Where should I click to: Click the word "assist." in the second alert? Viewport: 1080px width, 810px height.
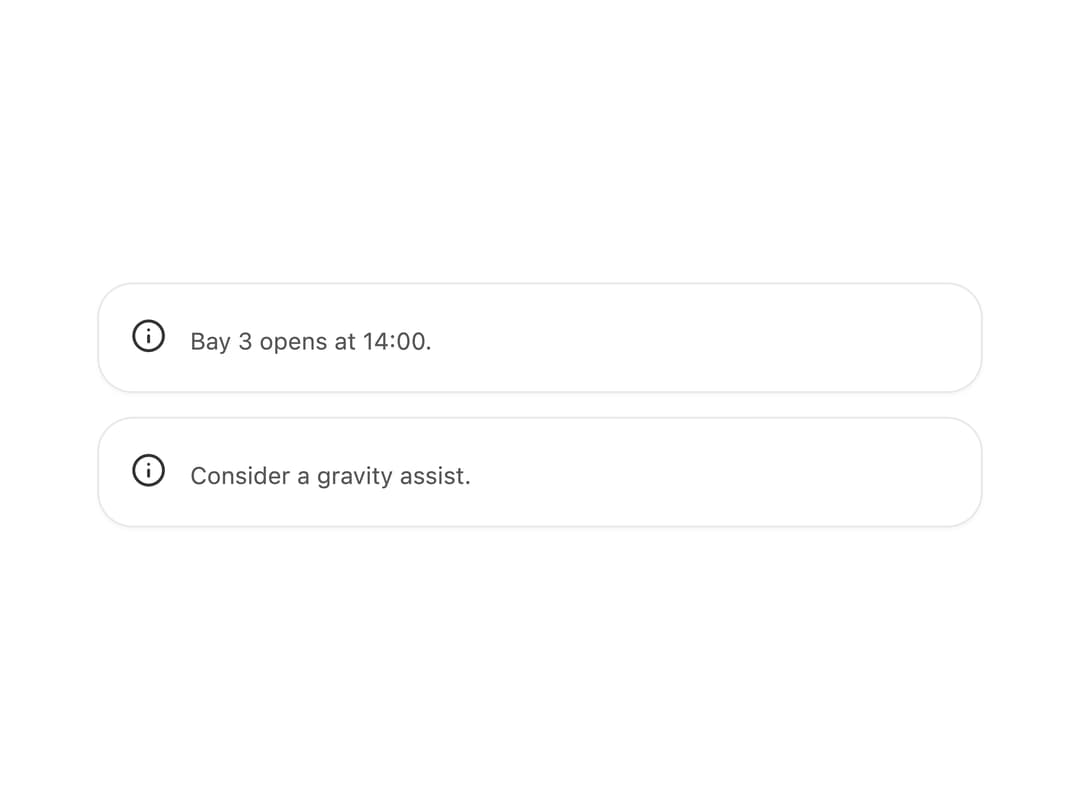(435, 475)
